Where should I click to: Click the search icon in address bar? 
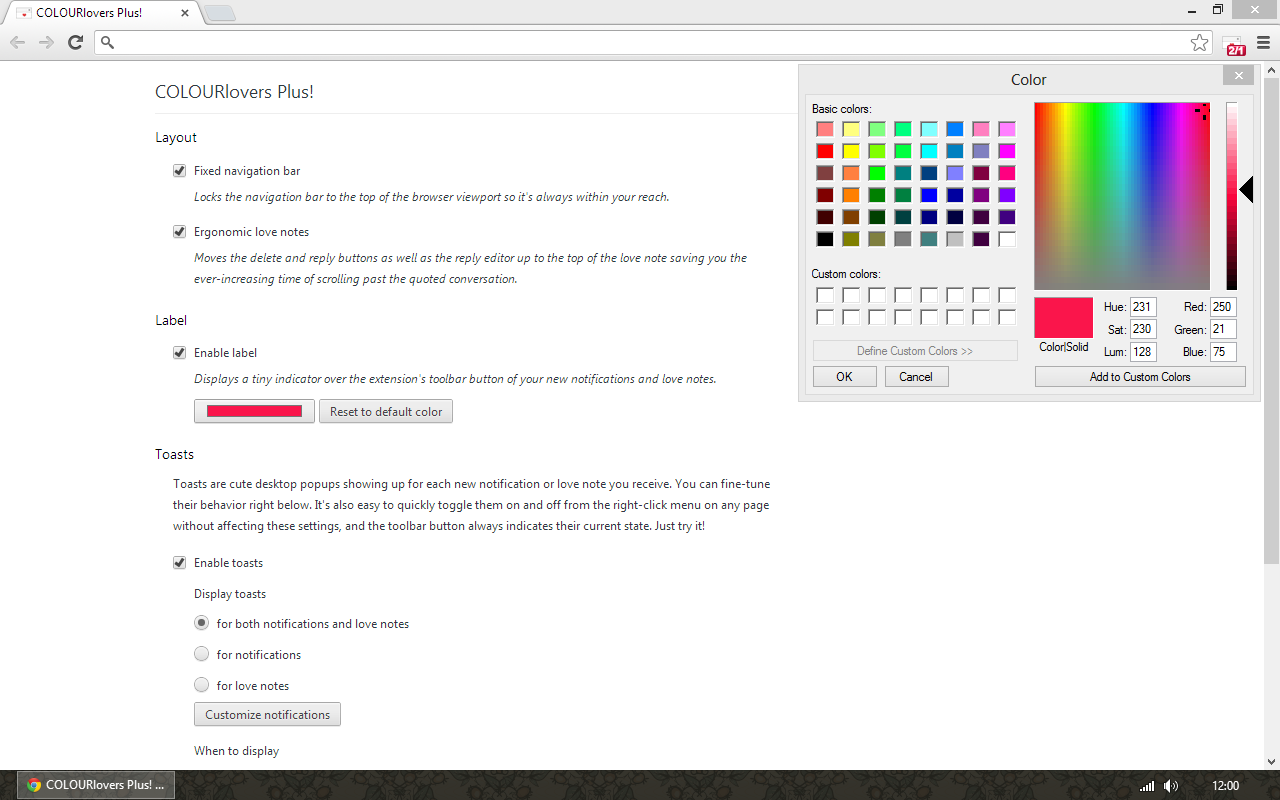click(x=108, y=42)
